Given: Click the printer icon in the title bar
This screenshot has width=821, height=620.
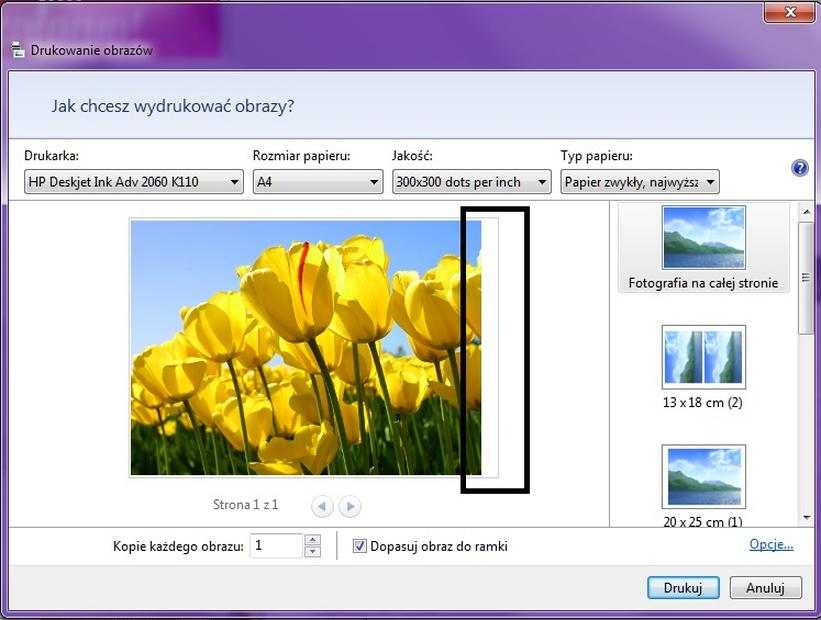Looking at the screenshot, I should pyautogui.click(x=18, y=50).
